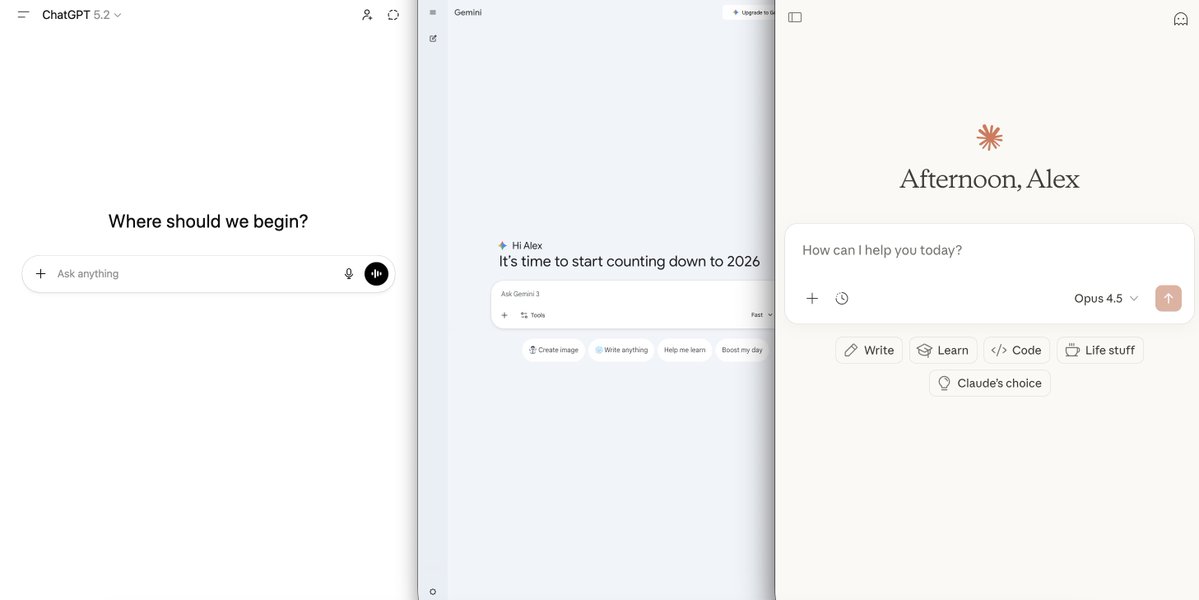Select the Write anything suggestion chip
The height and width of the screenshot is (600, 1199).
(x=621, y=350)
